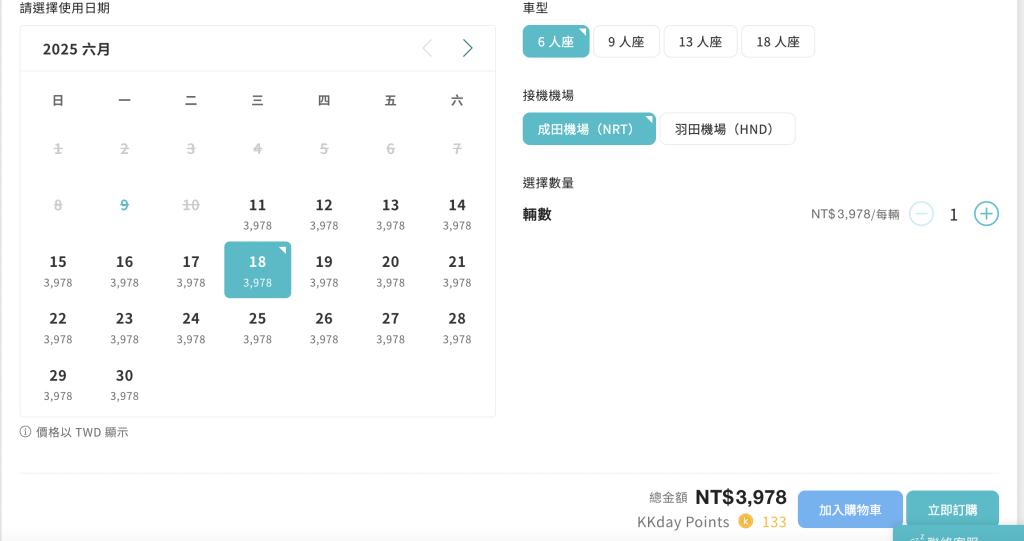1024x541 pixels.
Task: Pick June 19 date cell
Action: tap(324, 270)
